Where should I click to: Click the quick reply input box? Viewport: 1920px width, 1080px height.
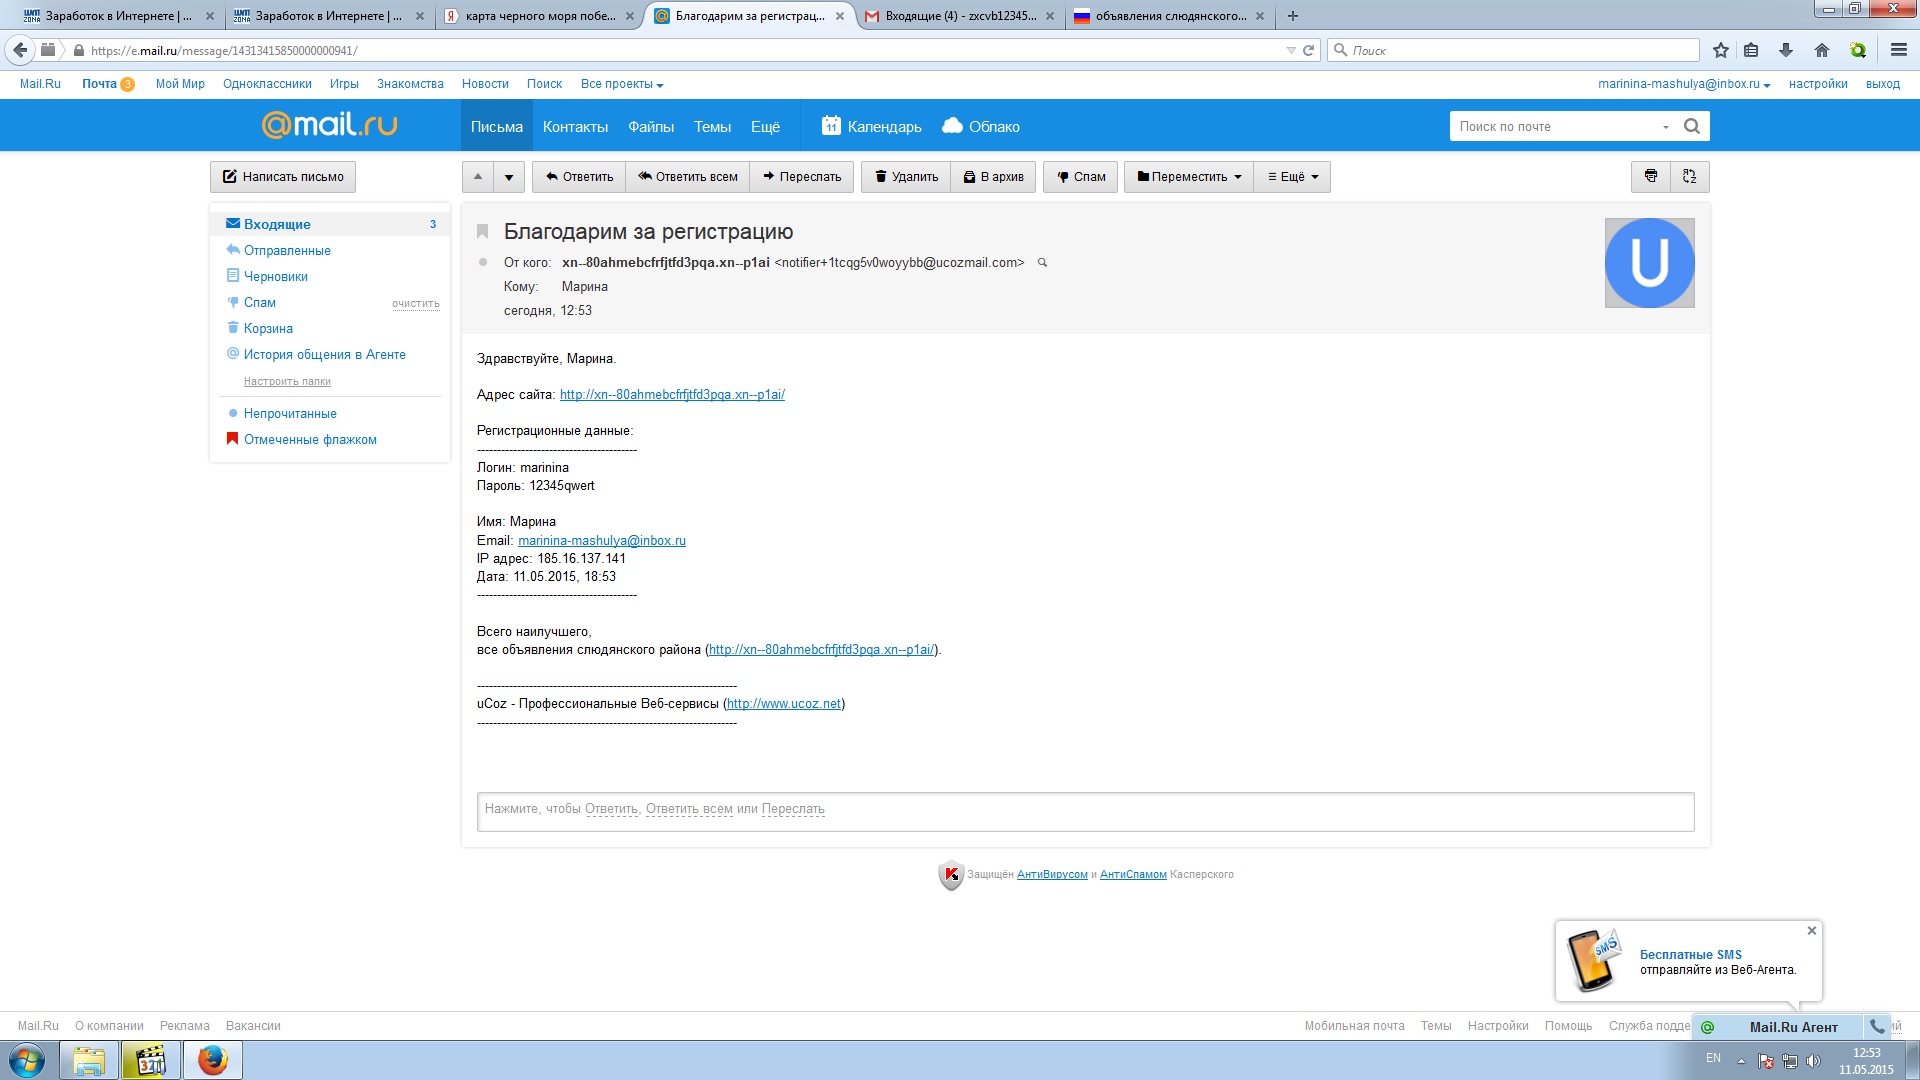[x=1084, y=811]
